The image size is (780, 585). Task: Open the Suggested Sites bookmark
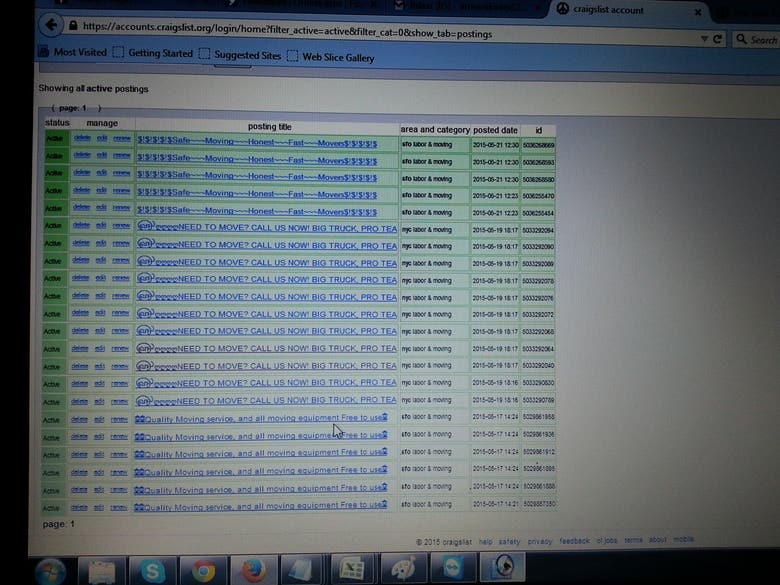click(x=240, y=55)
